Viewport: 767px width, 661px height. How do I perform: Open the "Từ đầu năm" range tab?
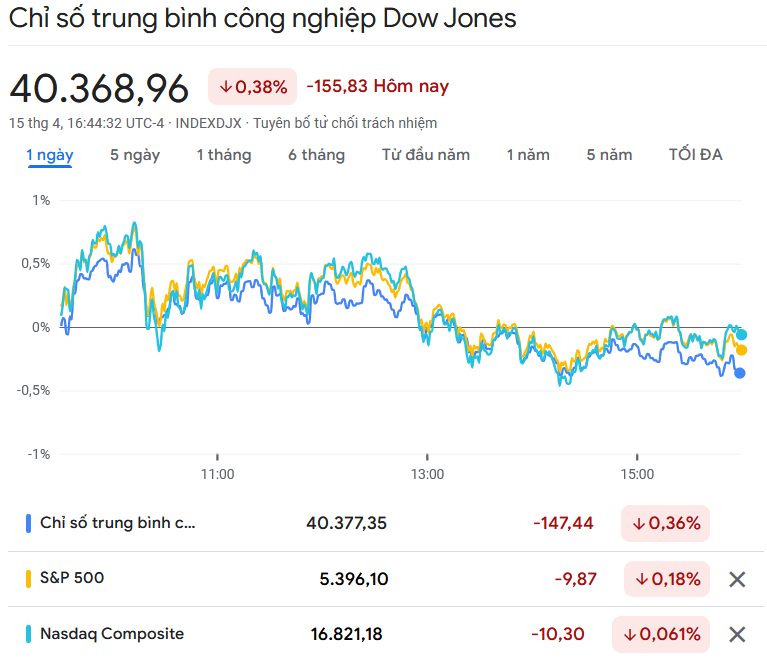(426, 155)
